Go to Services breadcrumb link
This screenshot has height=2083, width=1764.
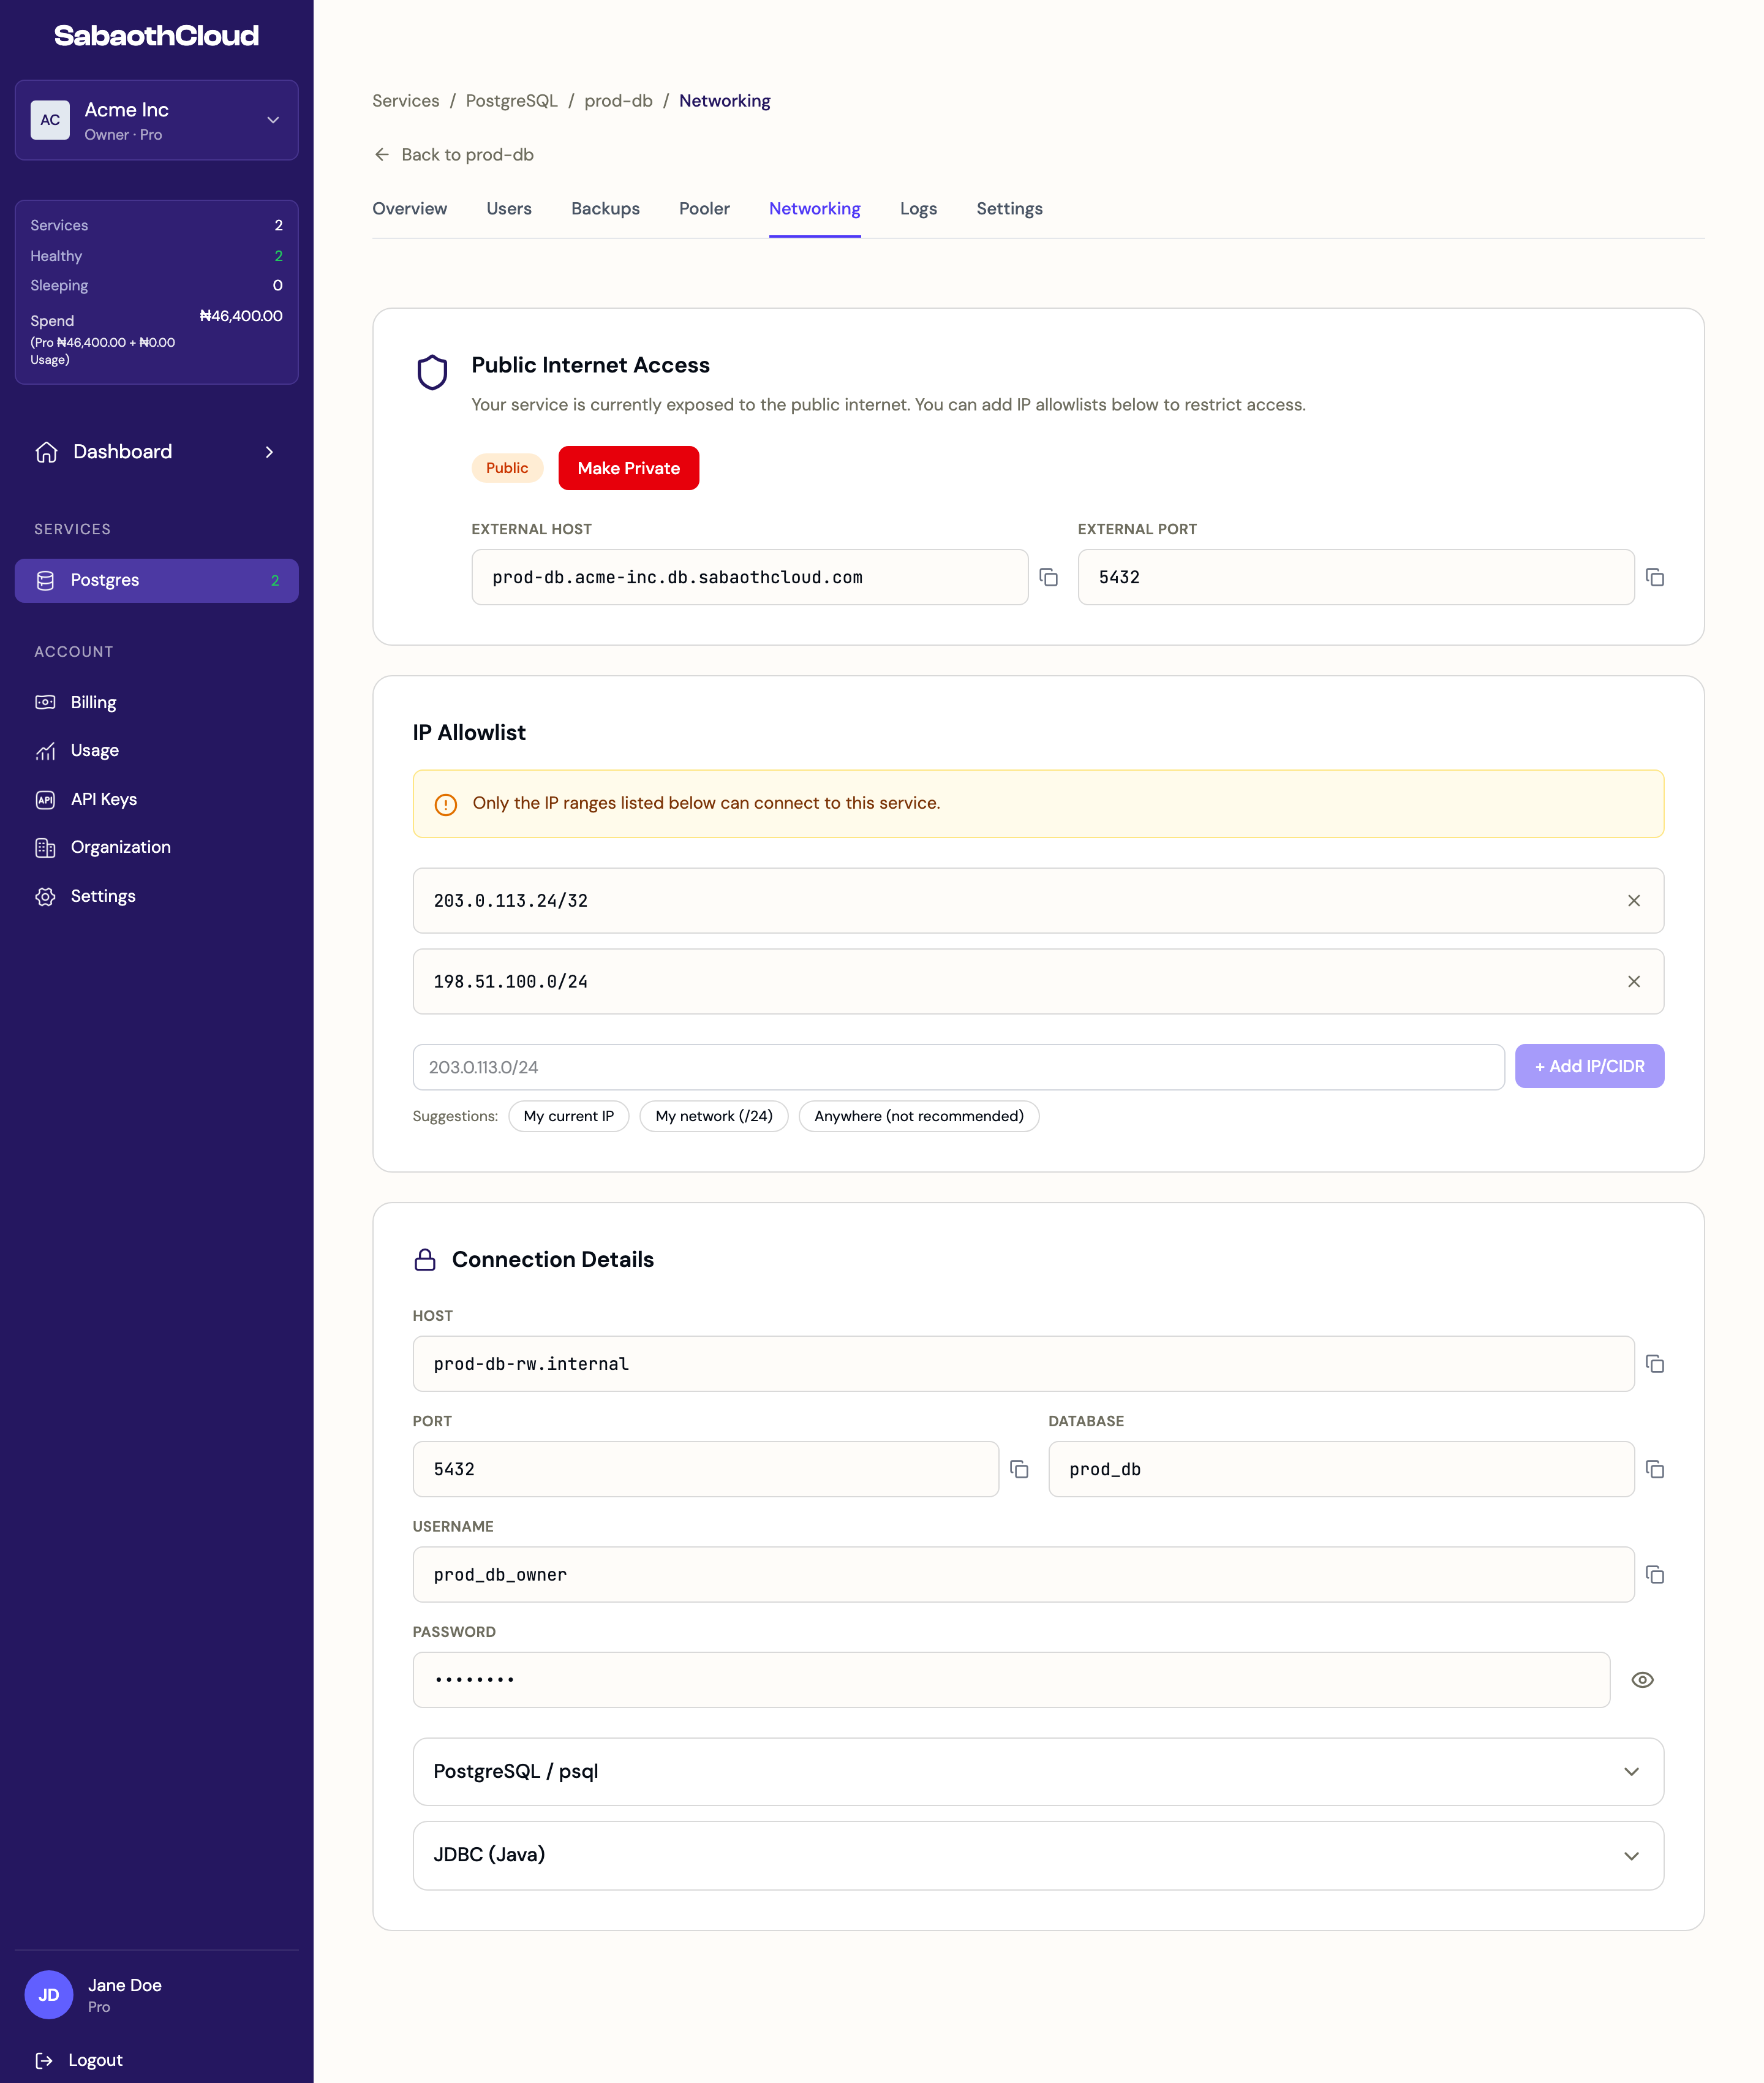pyautogui.click(x=406, y=101)
